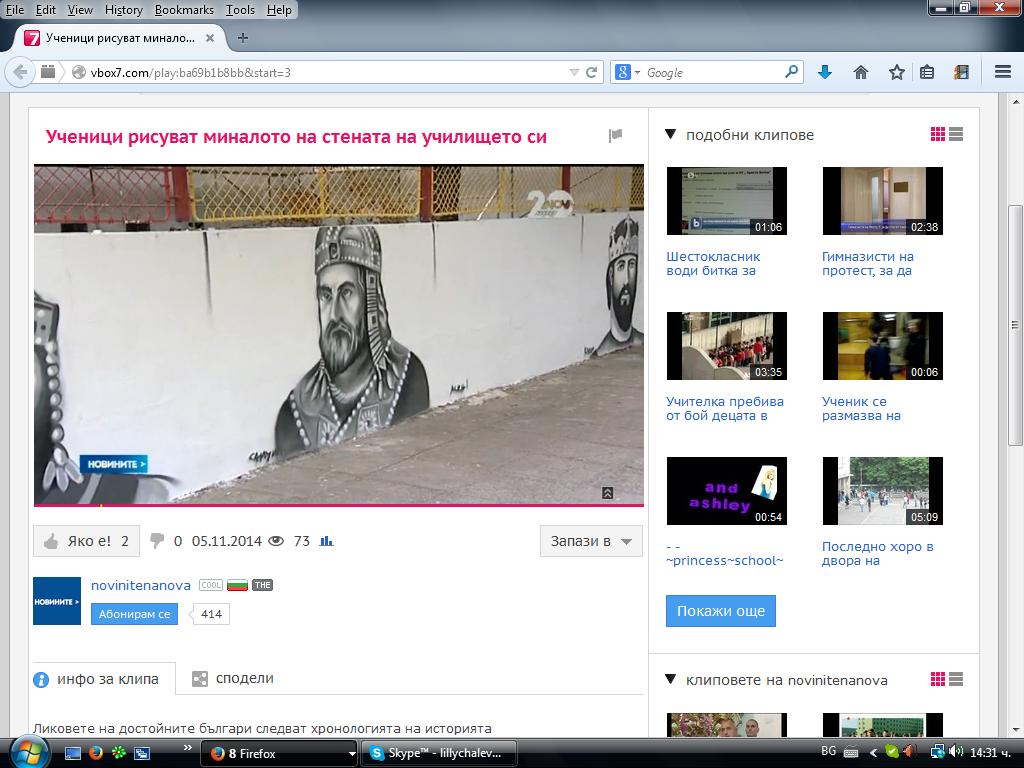Screen dimensions: 1024x768
Task: Click the Абонирам се subscribe button
Action: [135, 614]
